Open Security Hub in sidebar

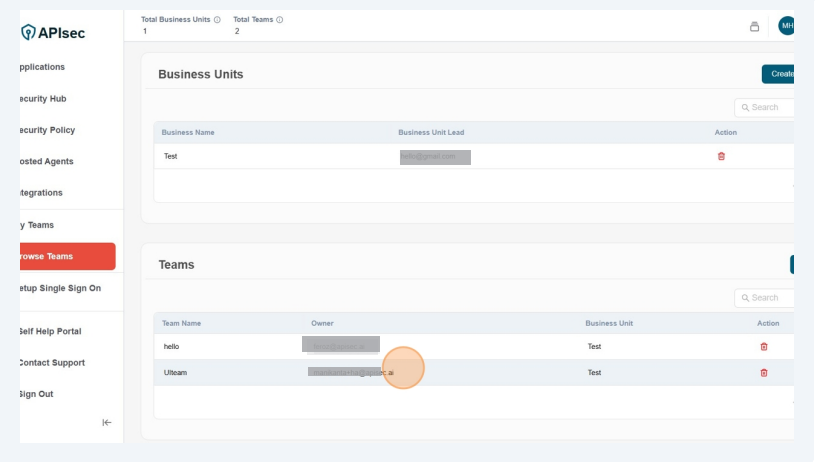(43, 99)
